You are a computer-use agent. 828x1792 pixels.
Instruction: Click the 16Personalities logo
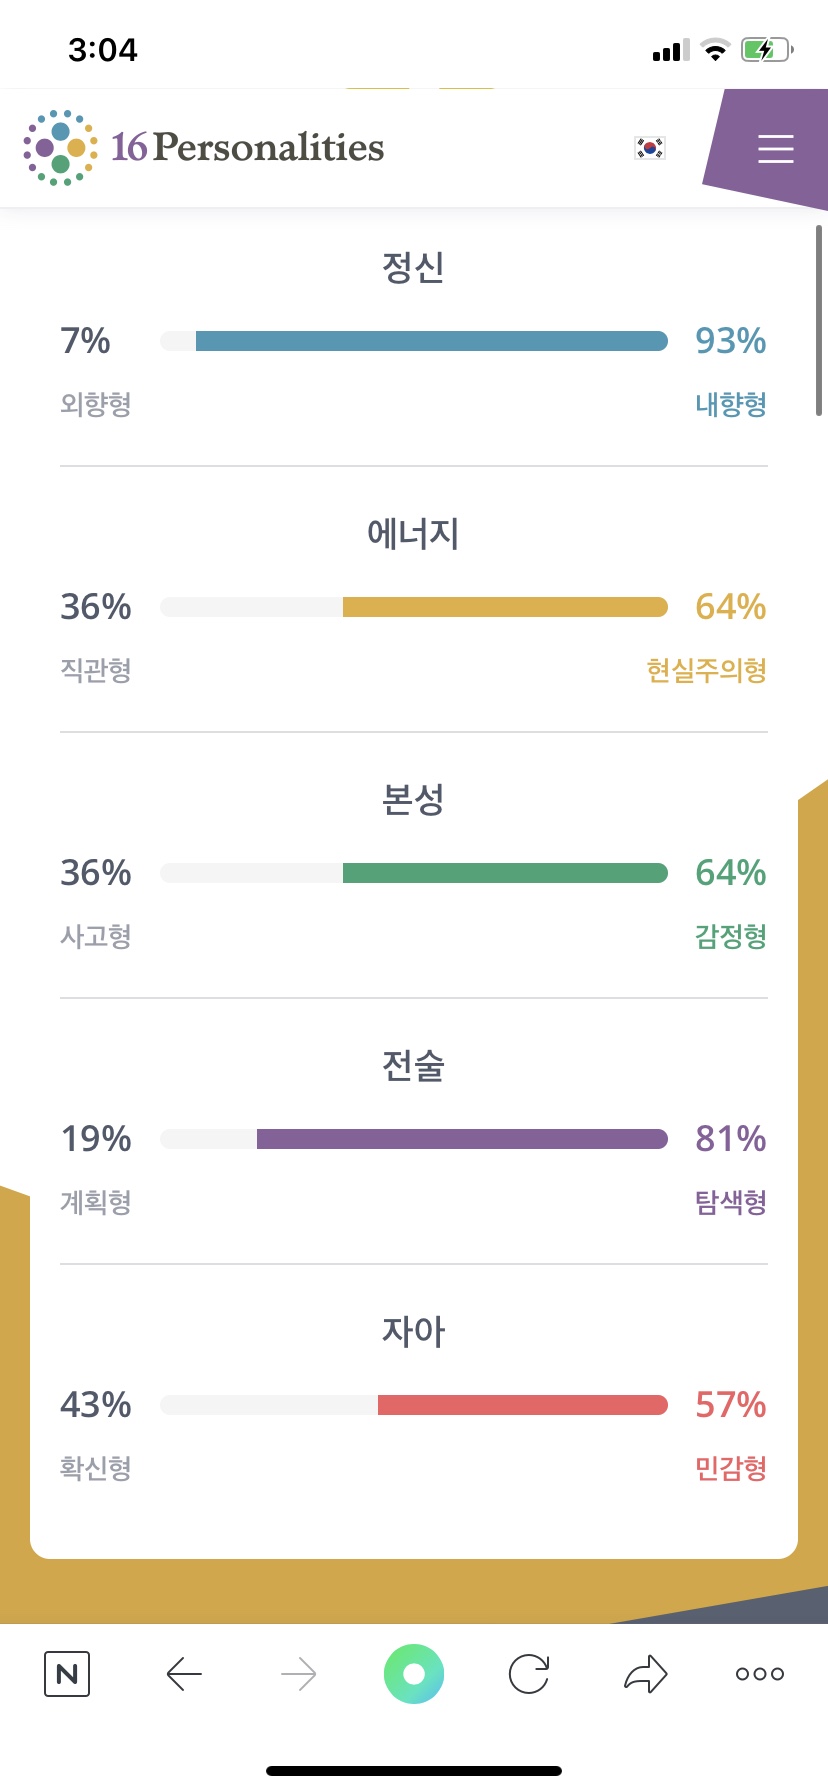coord(204,148)
